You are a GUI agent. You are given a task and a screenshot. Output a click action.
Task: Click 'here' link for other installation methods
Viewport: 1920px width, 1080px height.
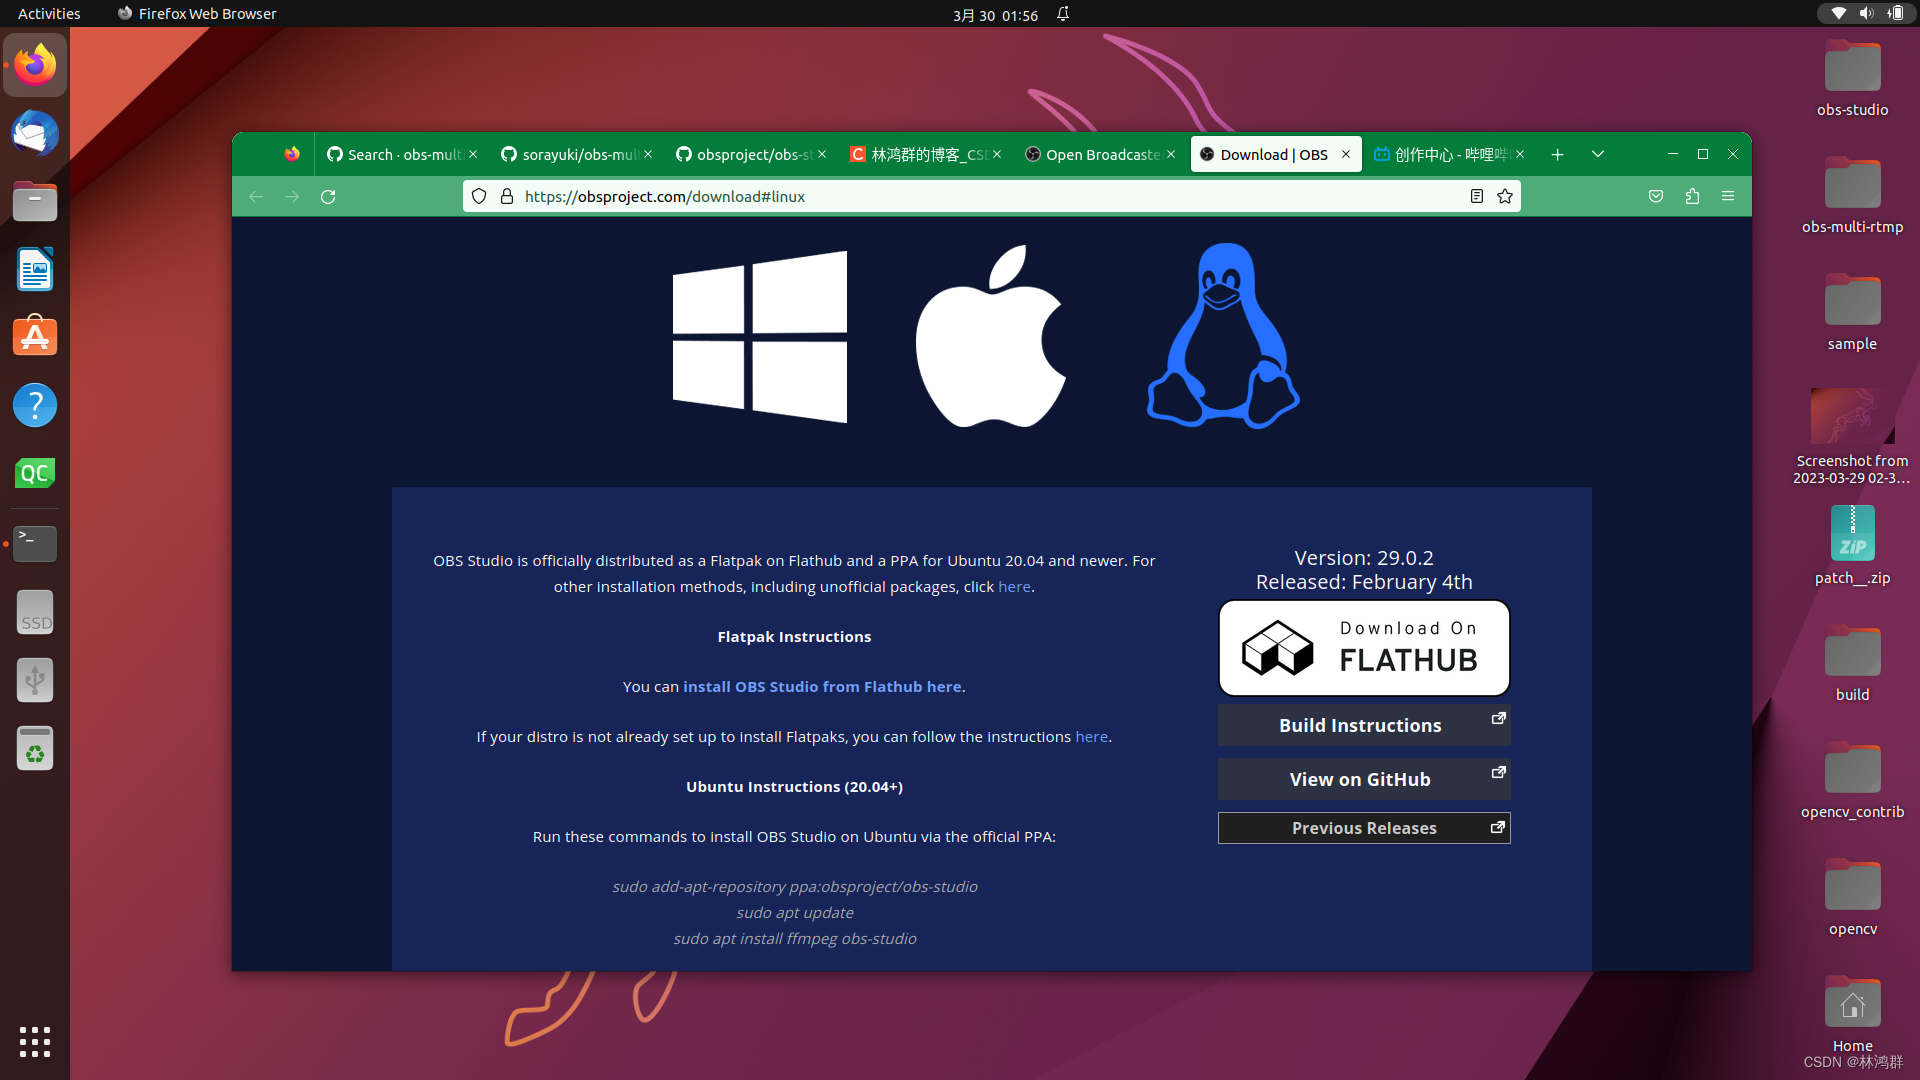tap(1014, 586)
